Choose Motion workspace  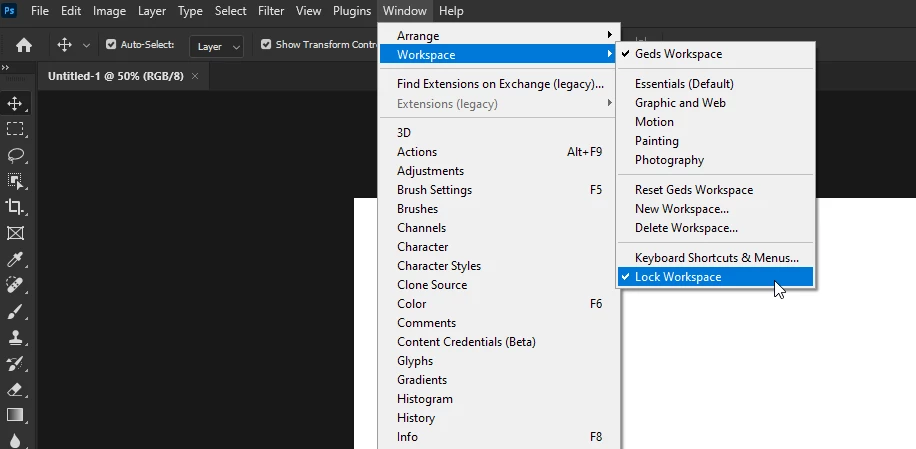coord(715,122)
